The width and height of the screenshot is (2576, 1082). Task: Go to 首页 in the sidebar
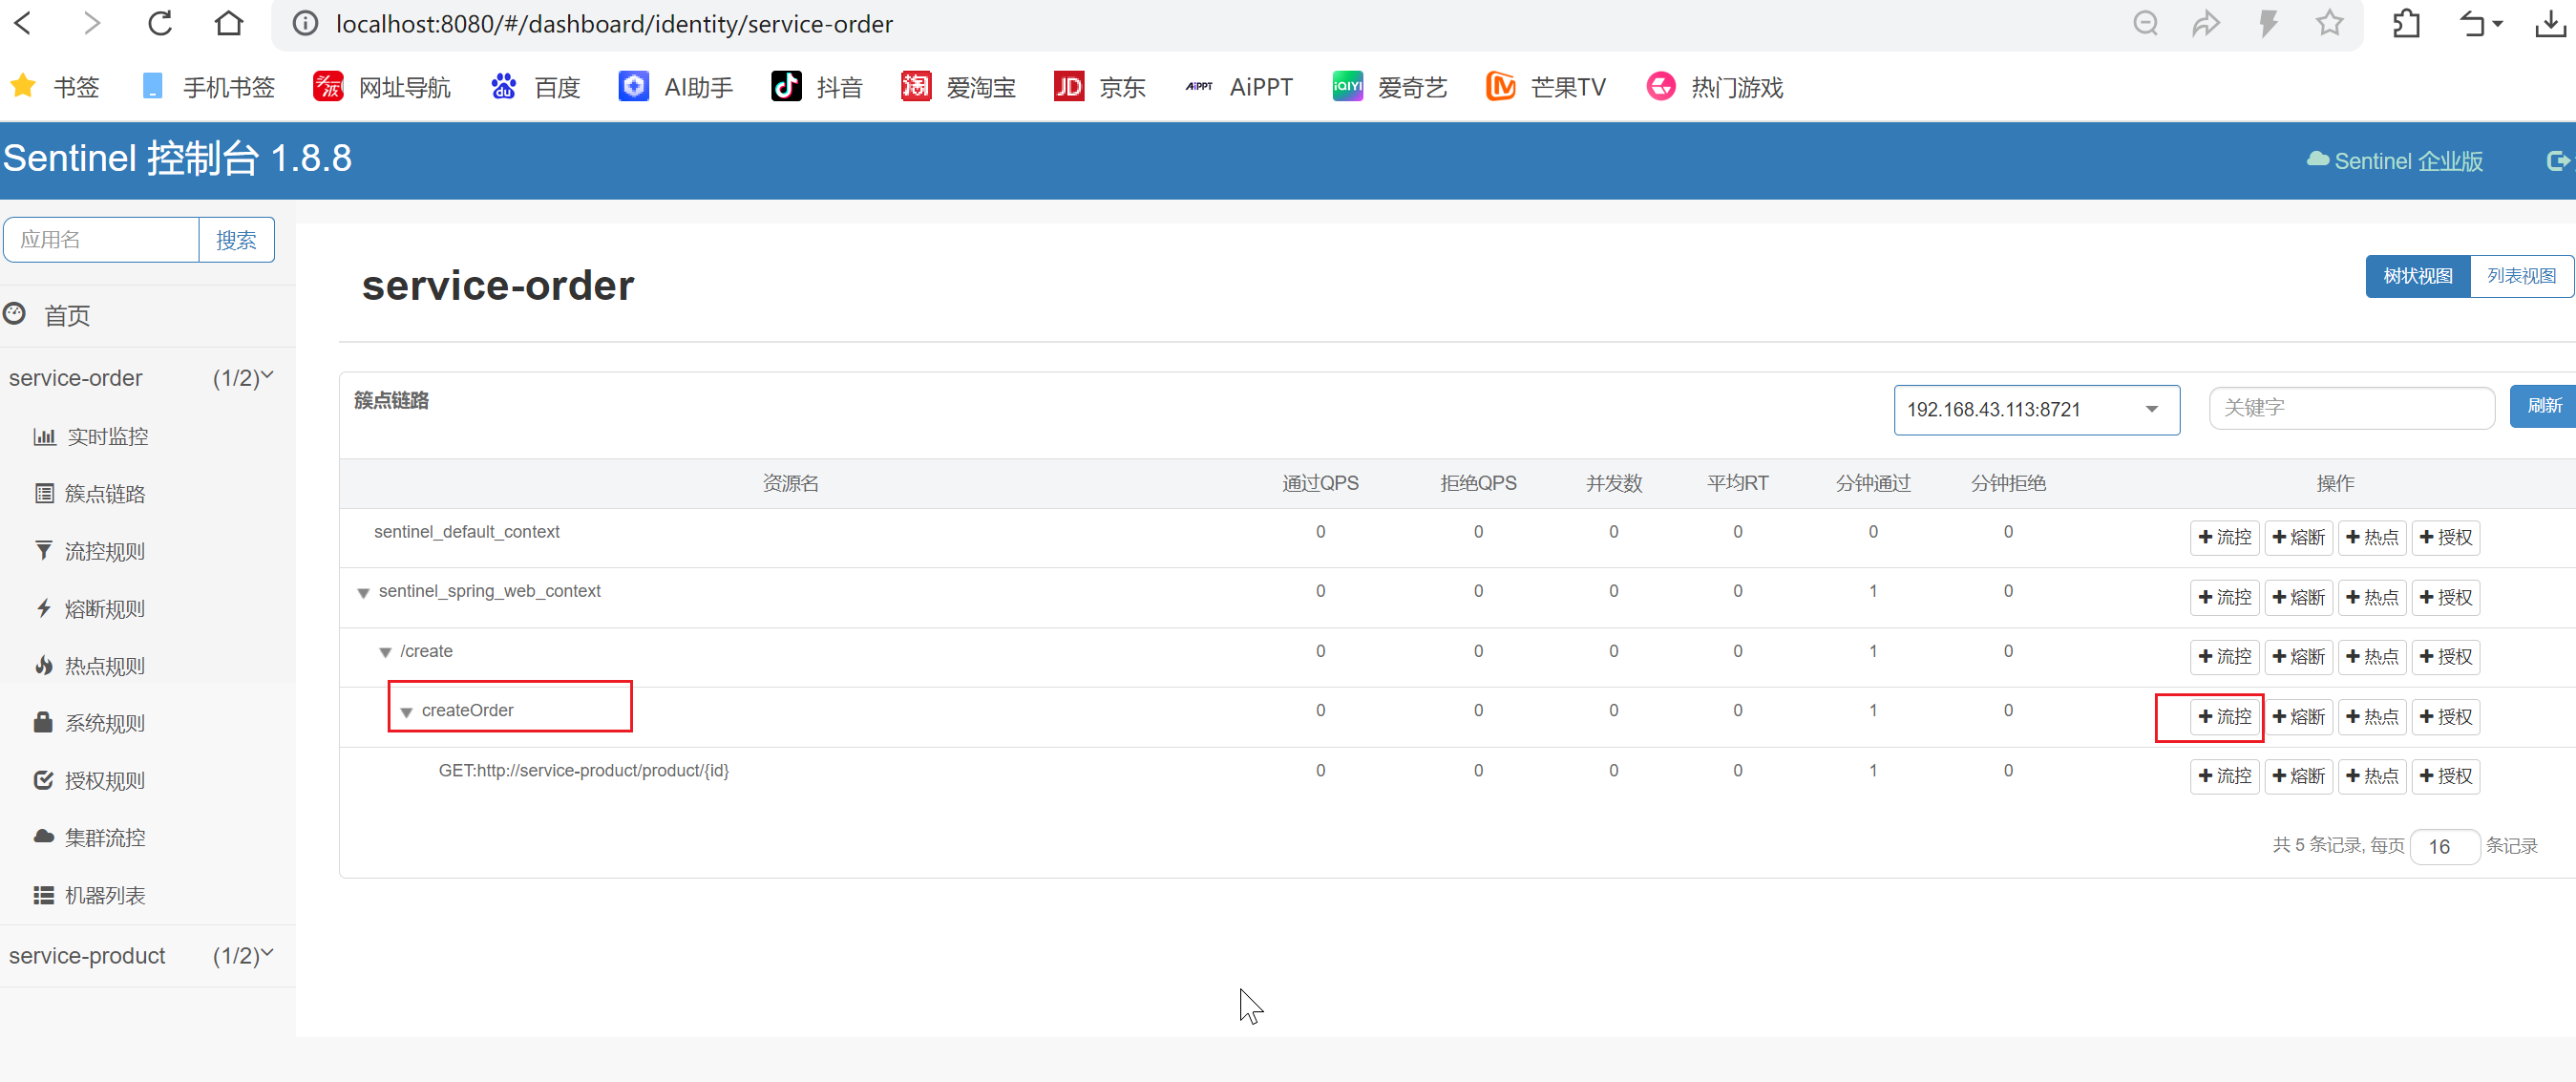tap(66, 315)
